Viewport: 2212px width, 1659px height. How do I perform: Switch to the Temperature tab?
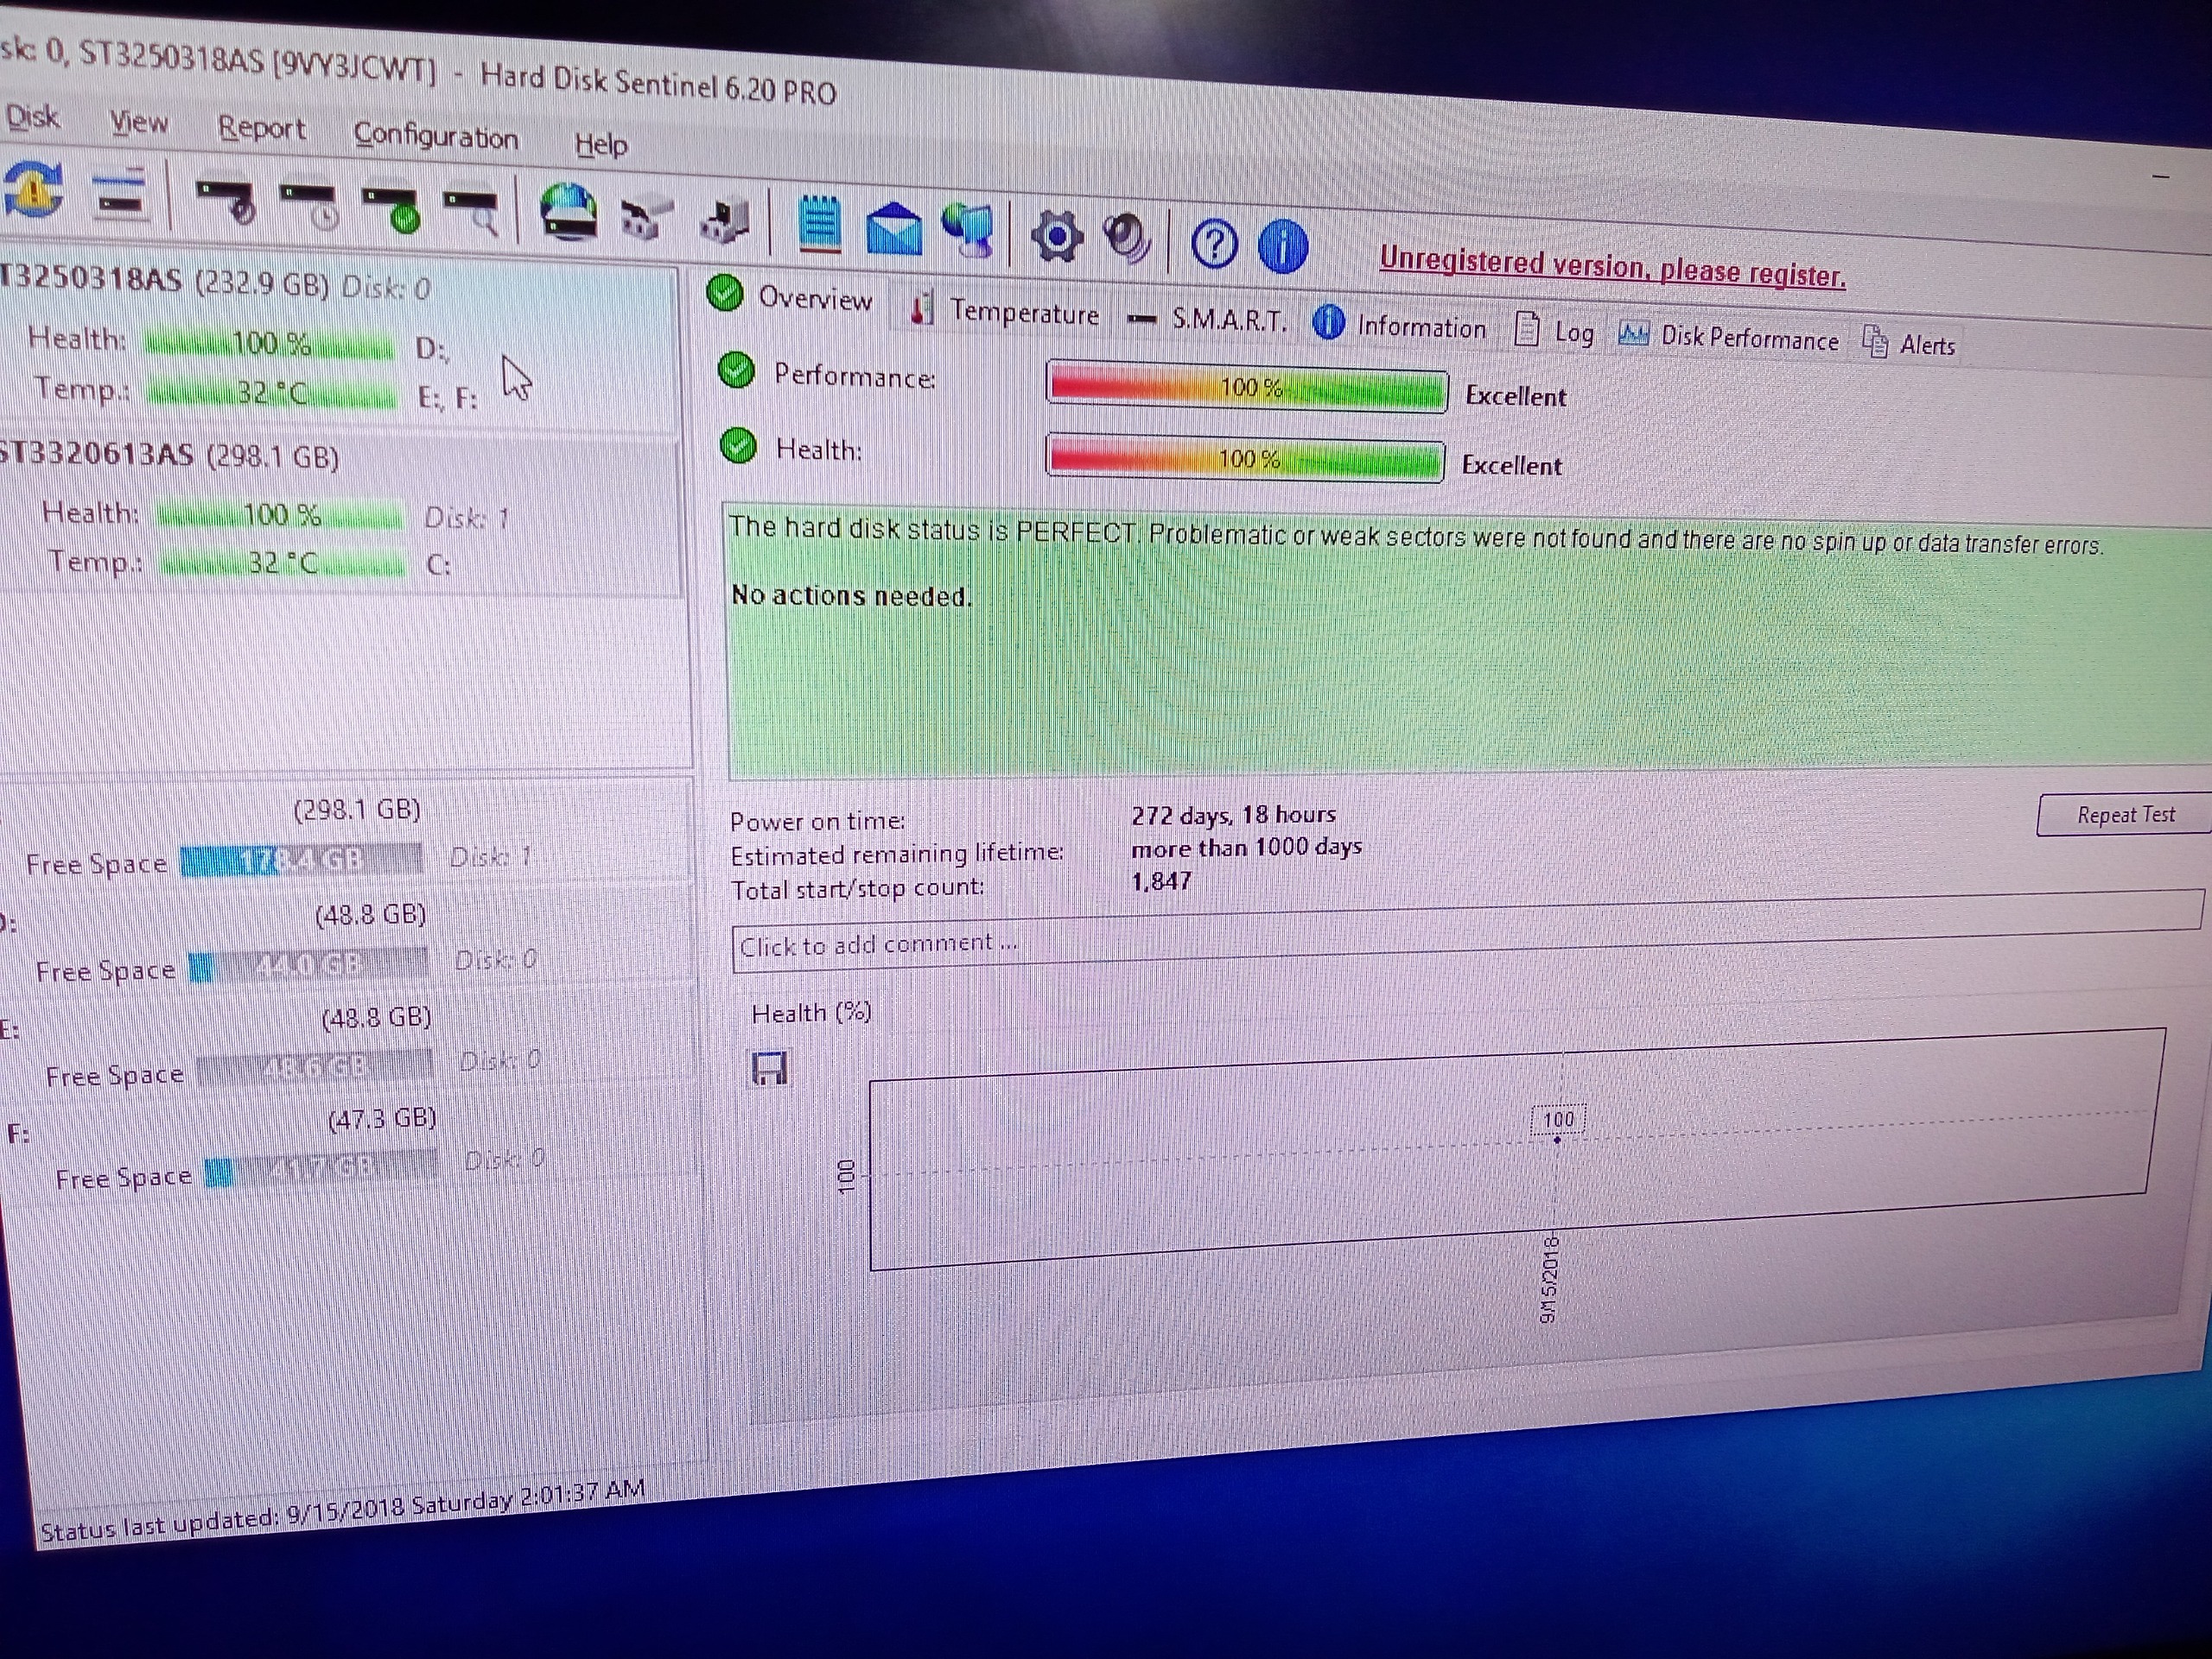click(x=1004, y=311)
